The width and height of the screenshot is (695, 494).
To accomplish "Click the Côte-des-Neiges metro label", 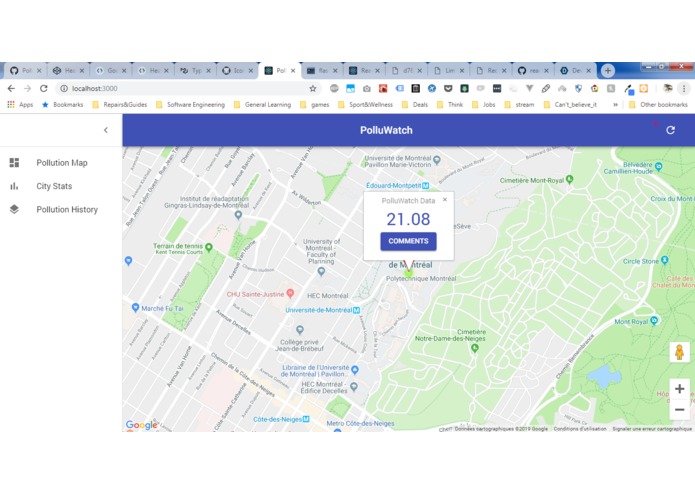I will click(x=277, y=419).
